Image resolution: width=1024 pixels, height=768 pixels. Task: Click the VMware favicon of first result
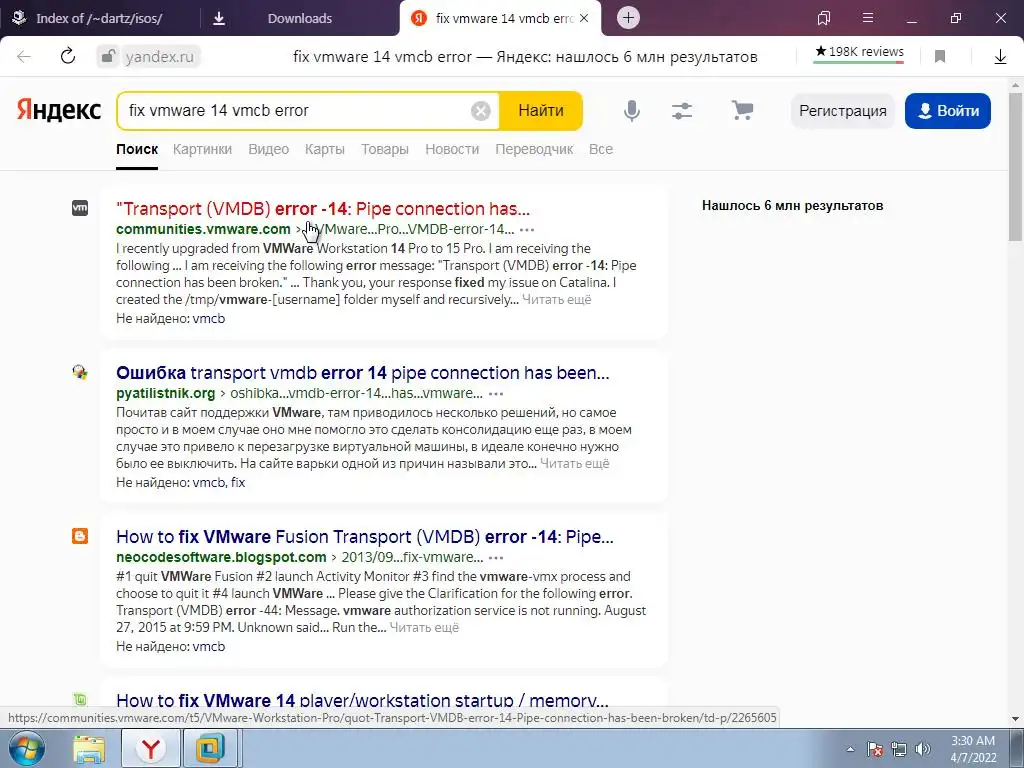[80, 208]
